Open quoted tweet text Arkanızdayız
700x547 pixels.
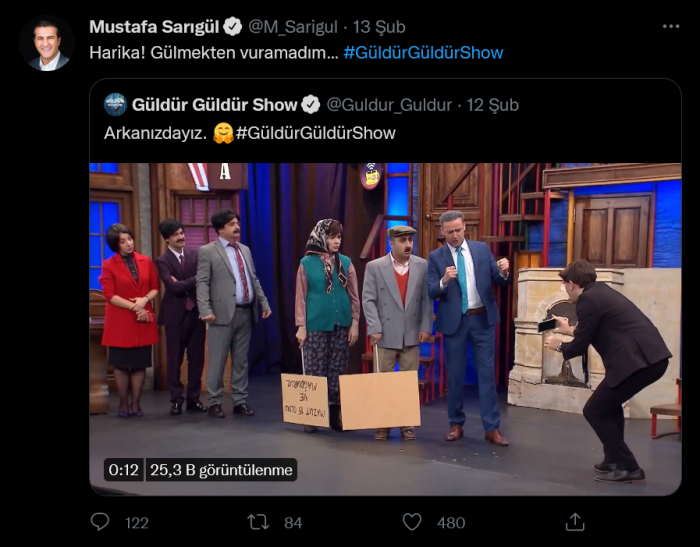[x=155, y=133]
